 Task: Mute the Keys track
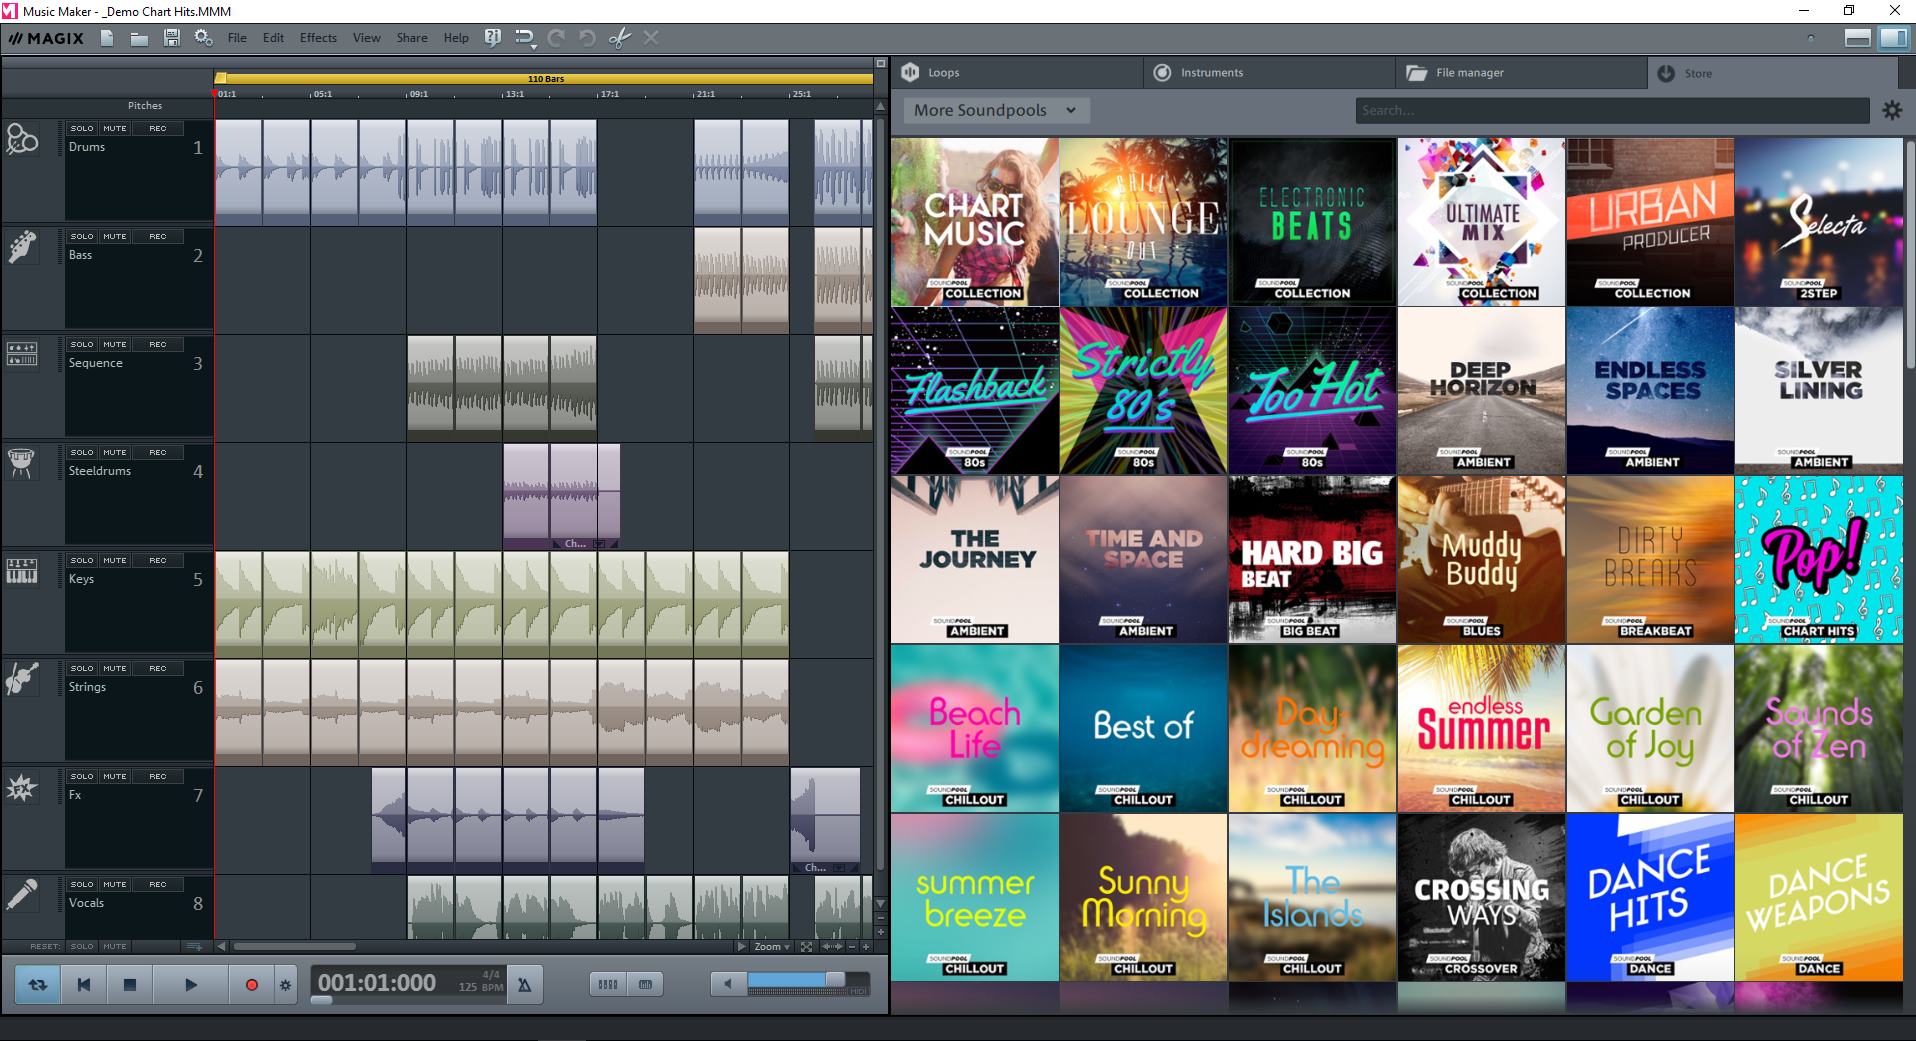pyautogui.click(x=115, y=560)
